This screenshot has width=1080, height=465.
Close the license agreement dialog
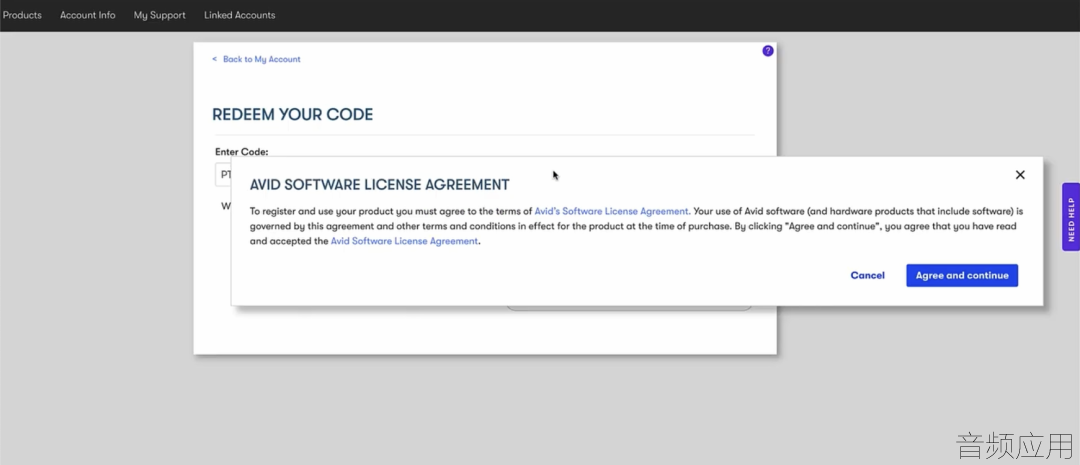click(1020, 175)
